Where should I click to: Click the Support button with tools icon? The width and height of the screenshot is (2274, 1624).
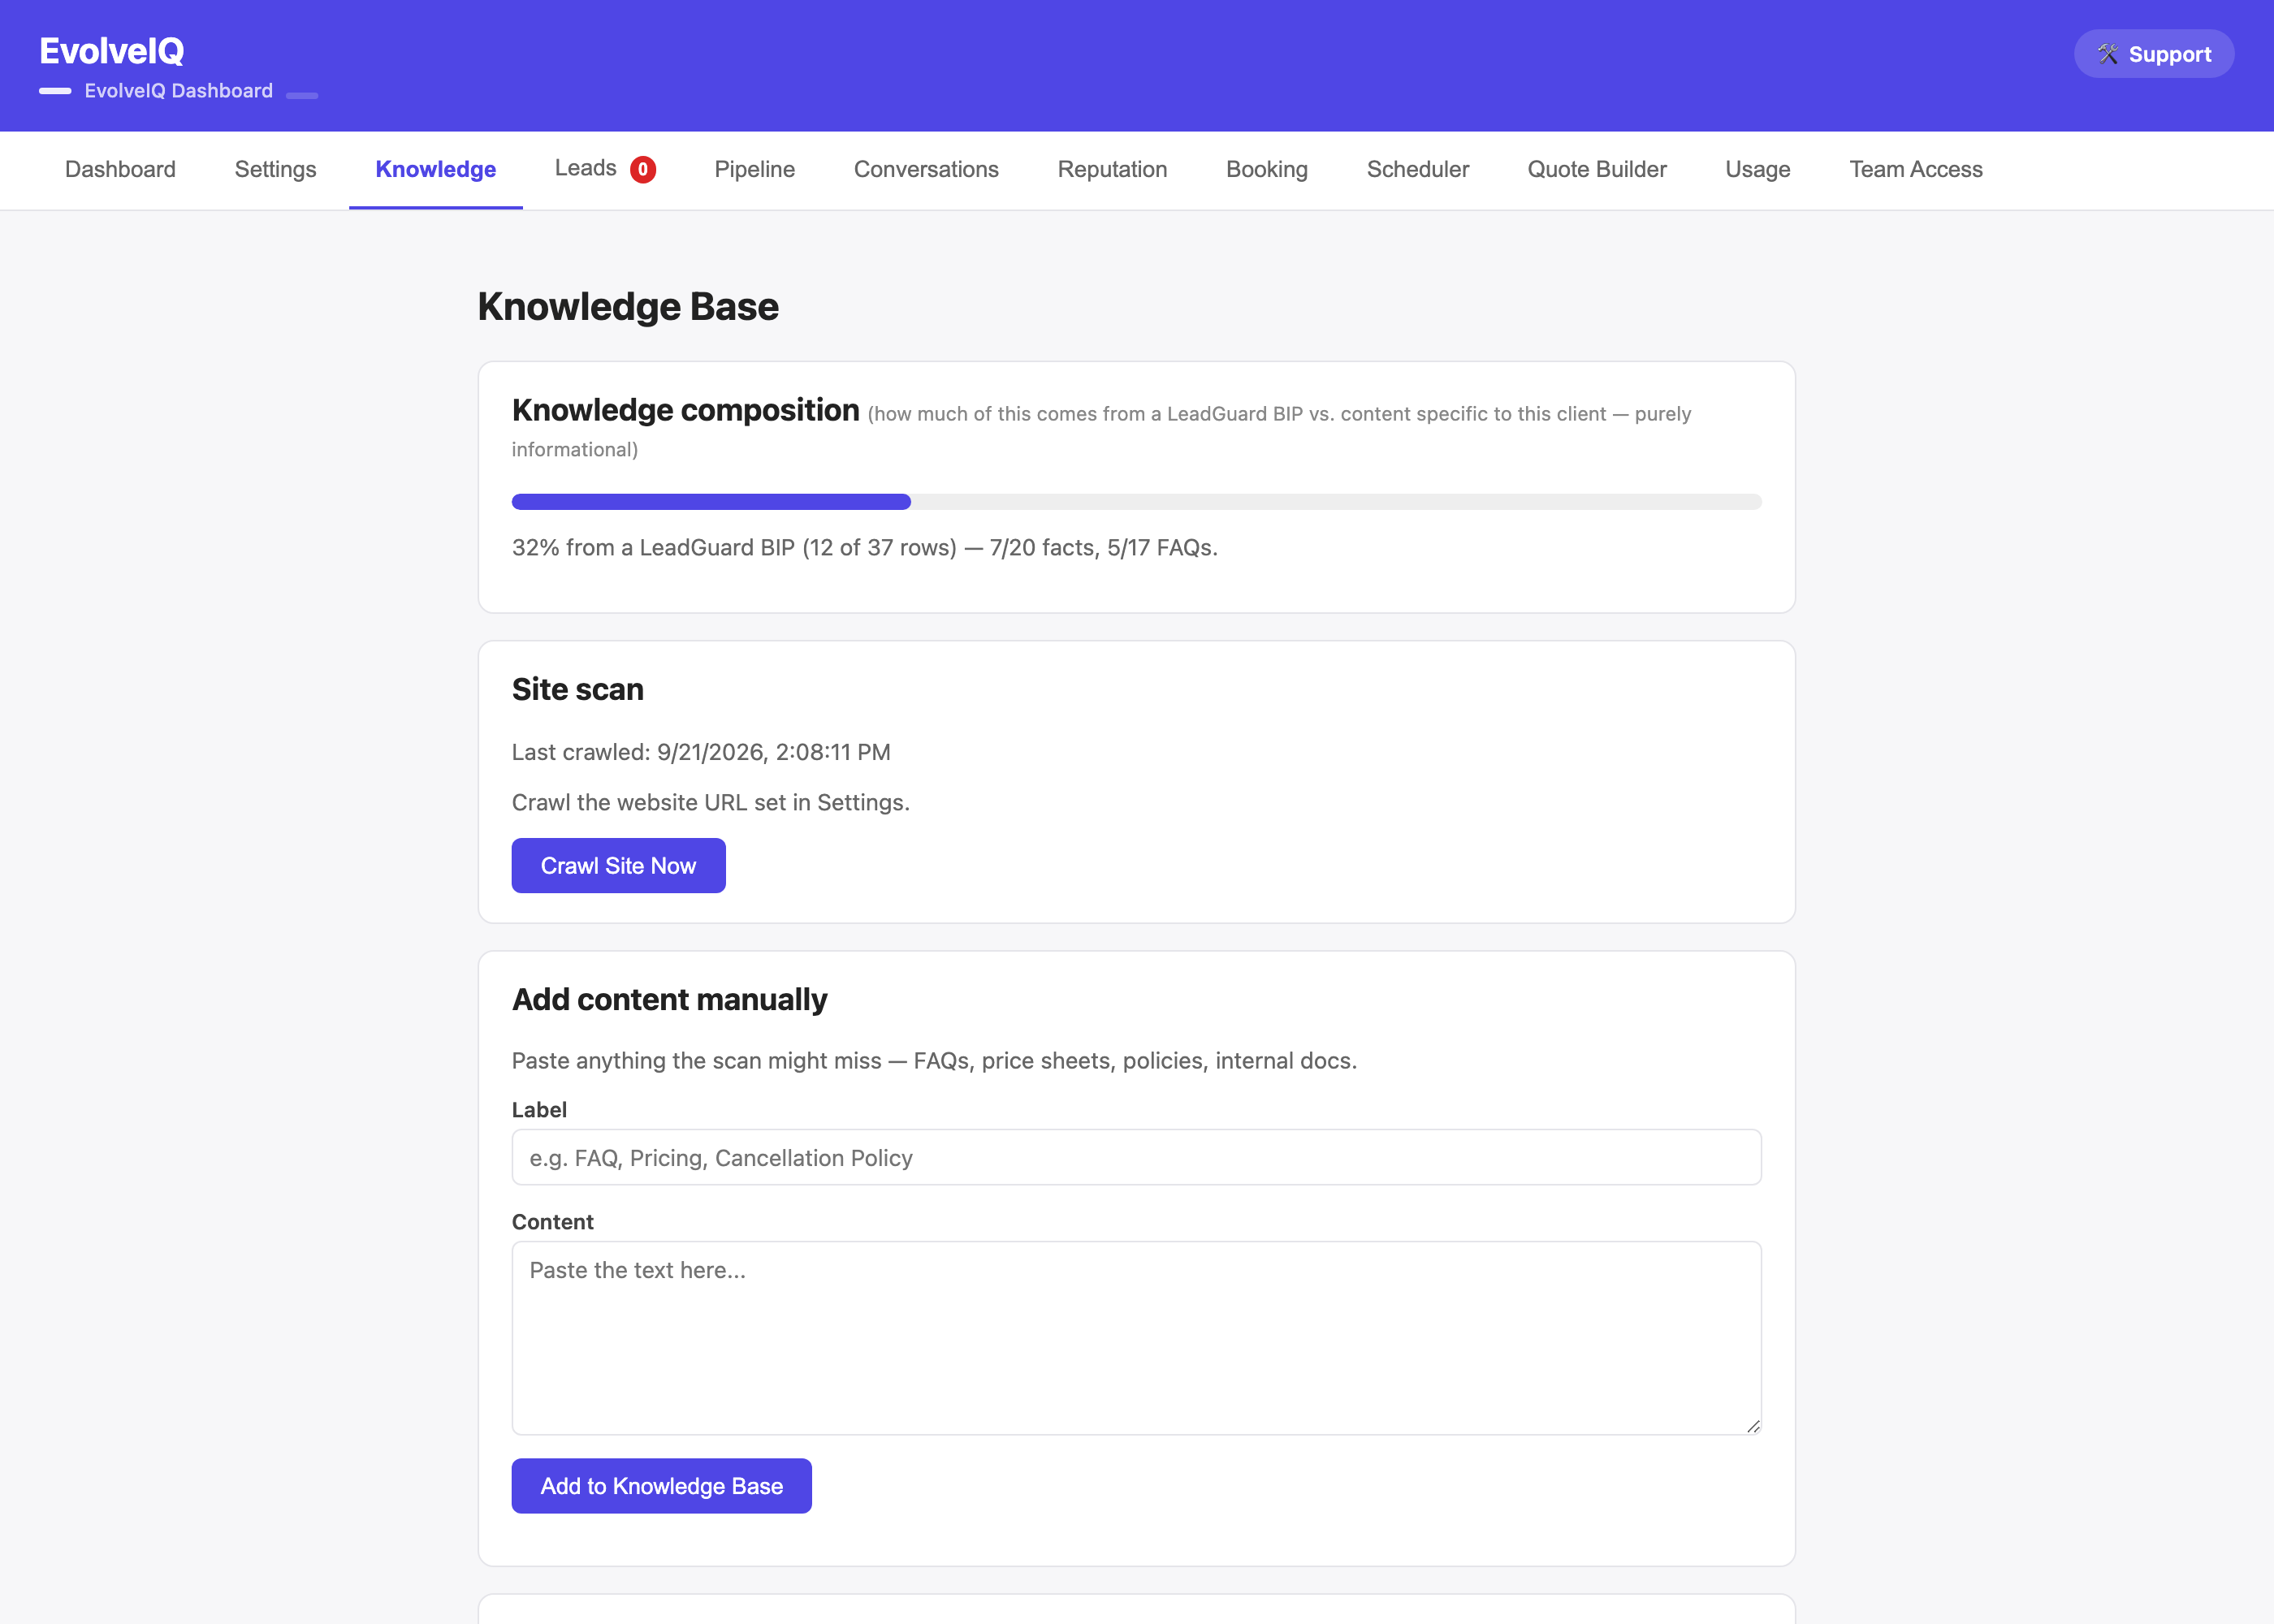pos(2153,54)
